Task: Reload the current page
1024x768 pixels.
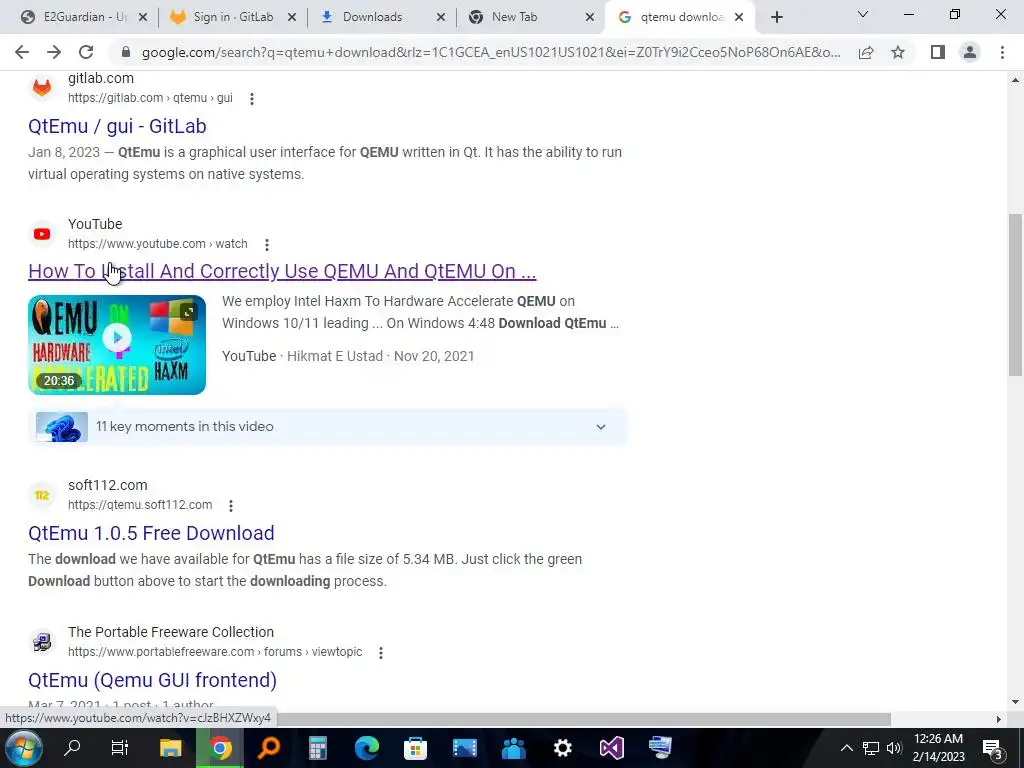Action: pyautogui.click(x=86, y=52)
